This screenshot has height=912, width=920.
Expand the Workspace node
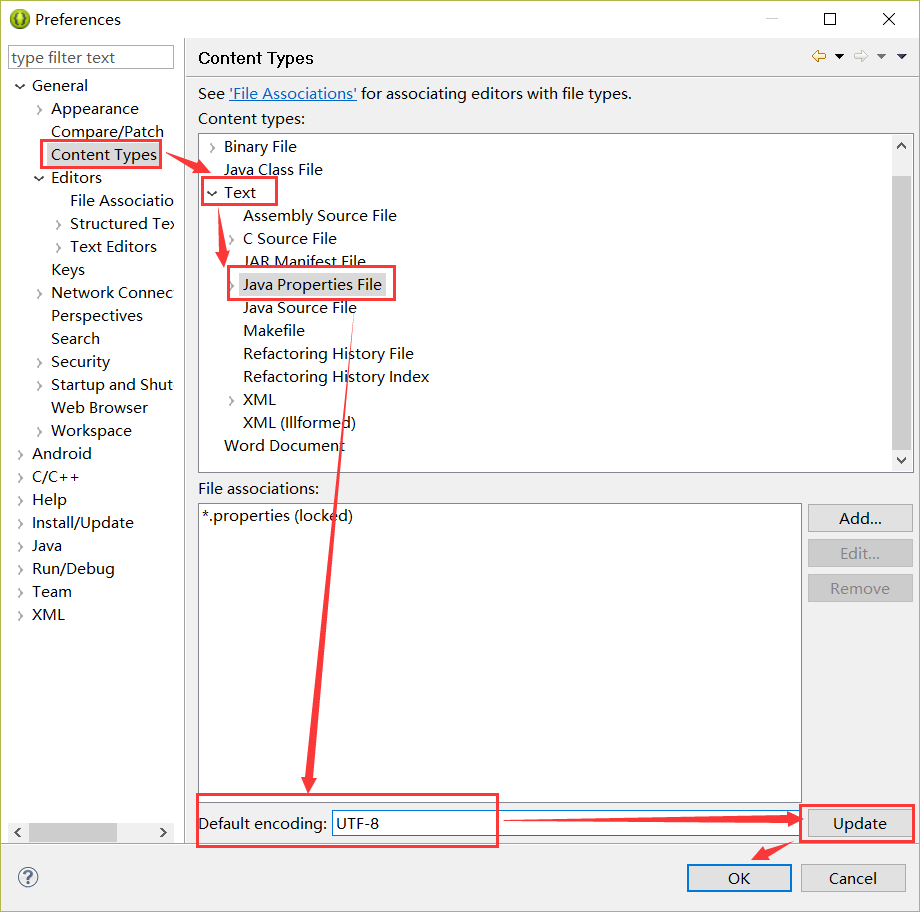click(39, 431)
